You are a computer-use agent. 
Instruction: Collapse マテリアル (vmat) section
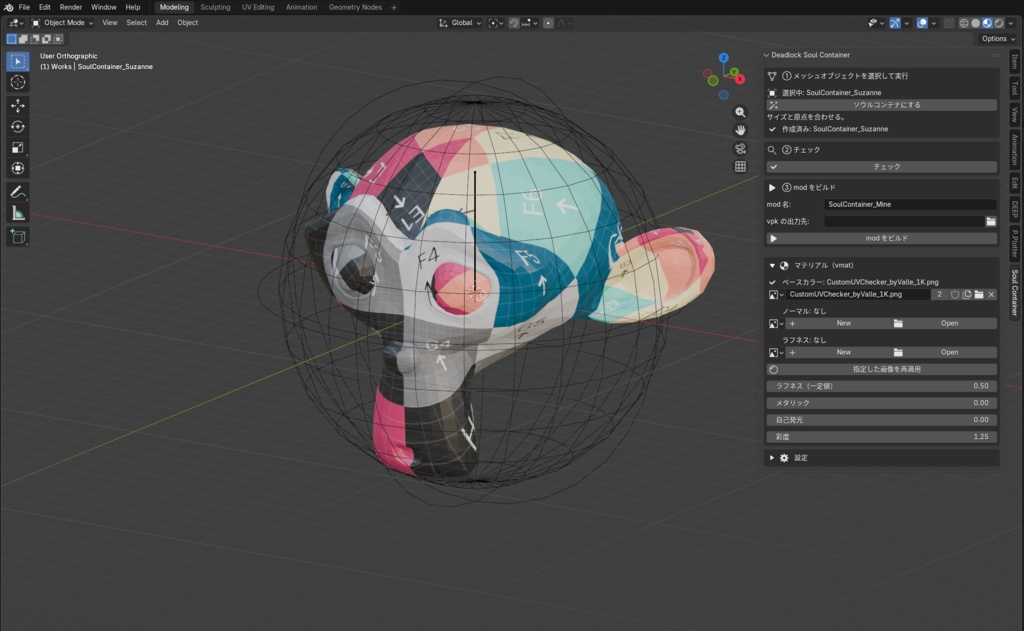[772, 266]
